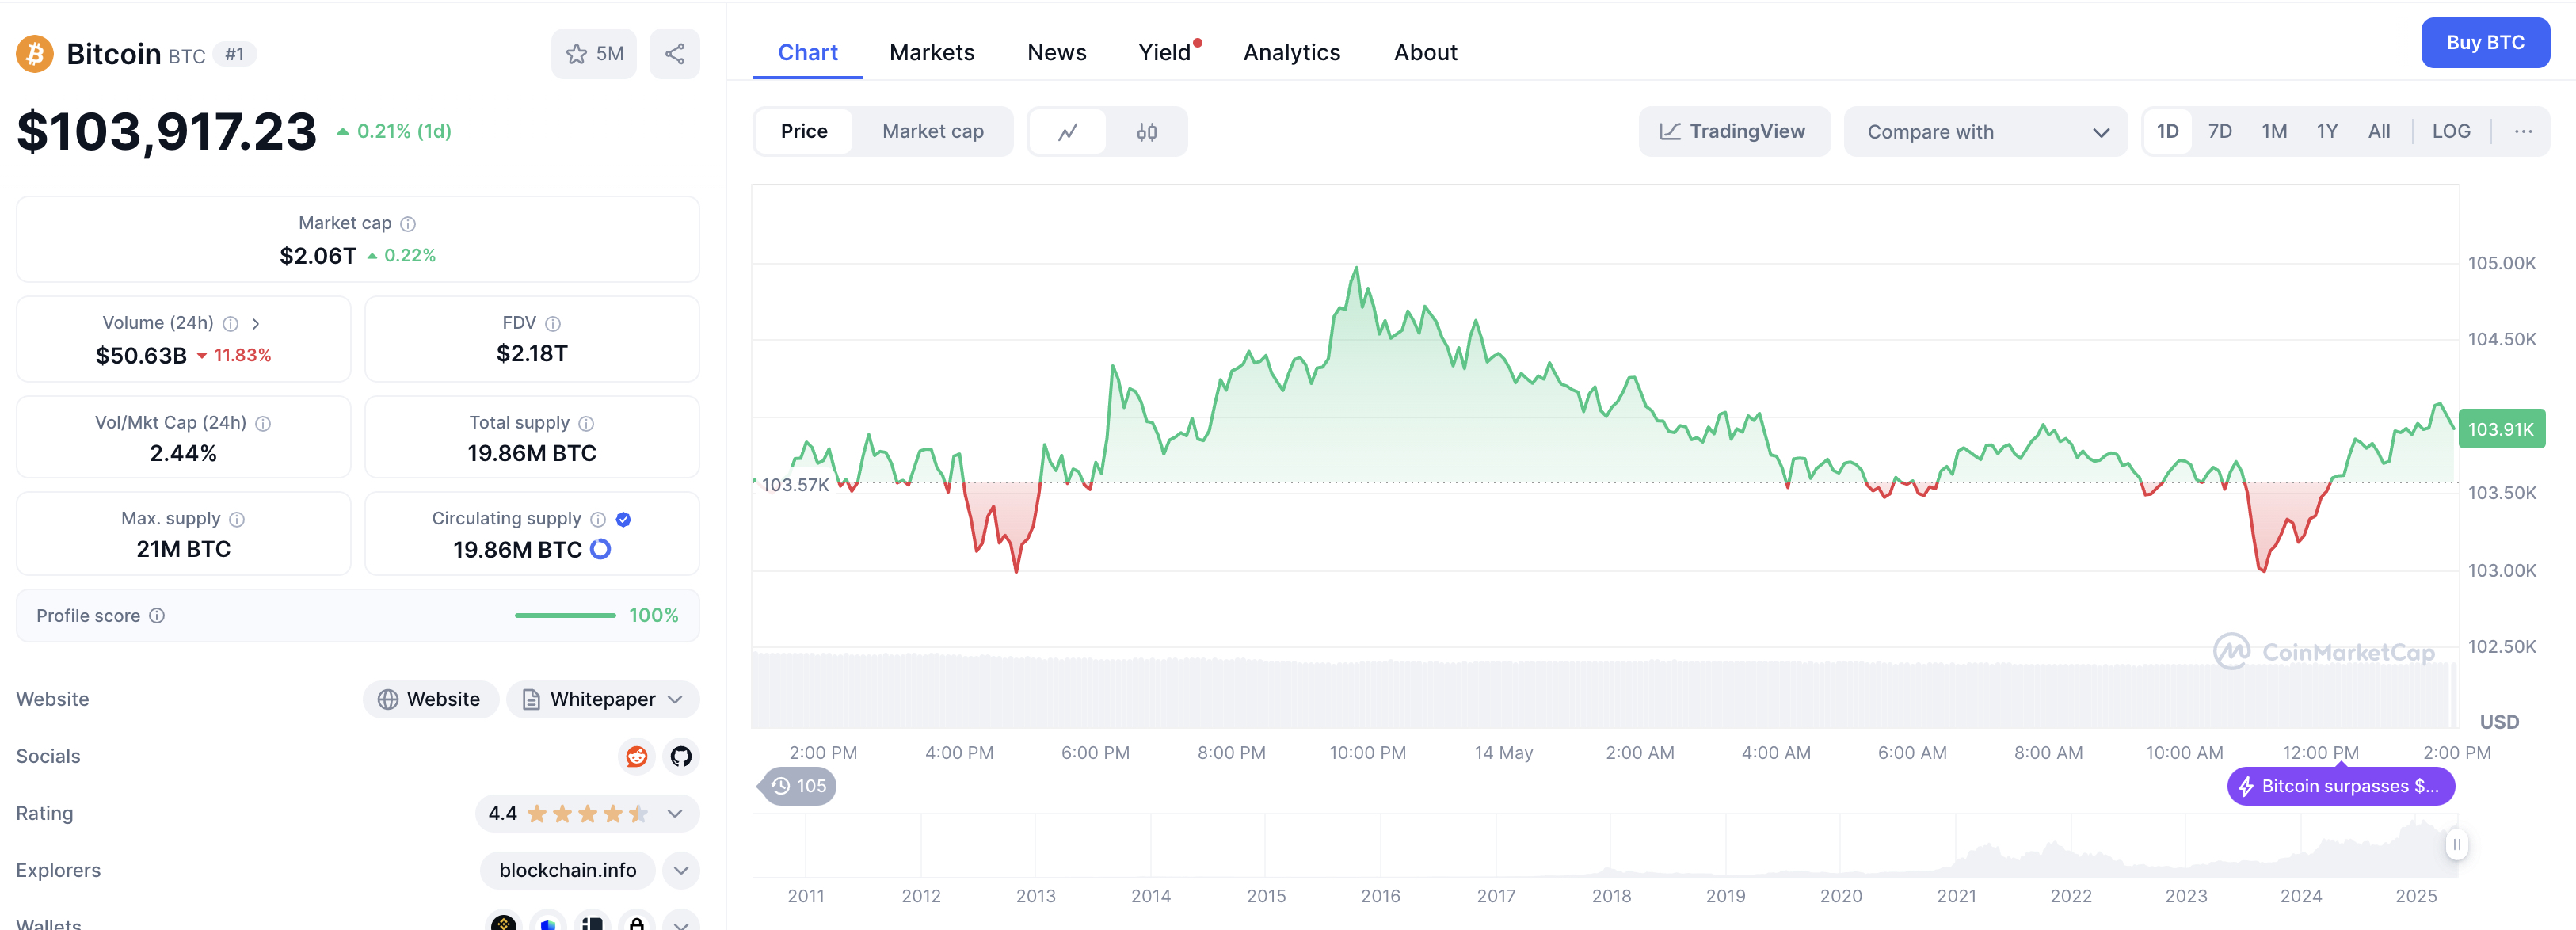Expand the Rating details chevron

(x=675, y=813)
